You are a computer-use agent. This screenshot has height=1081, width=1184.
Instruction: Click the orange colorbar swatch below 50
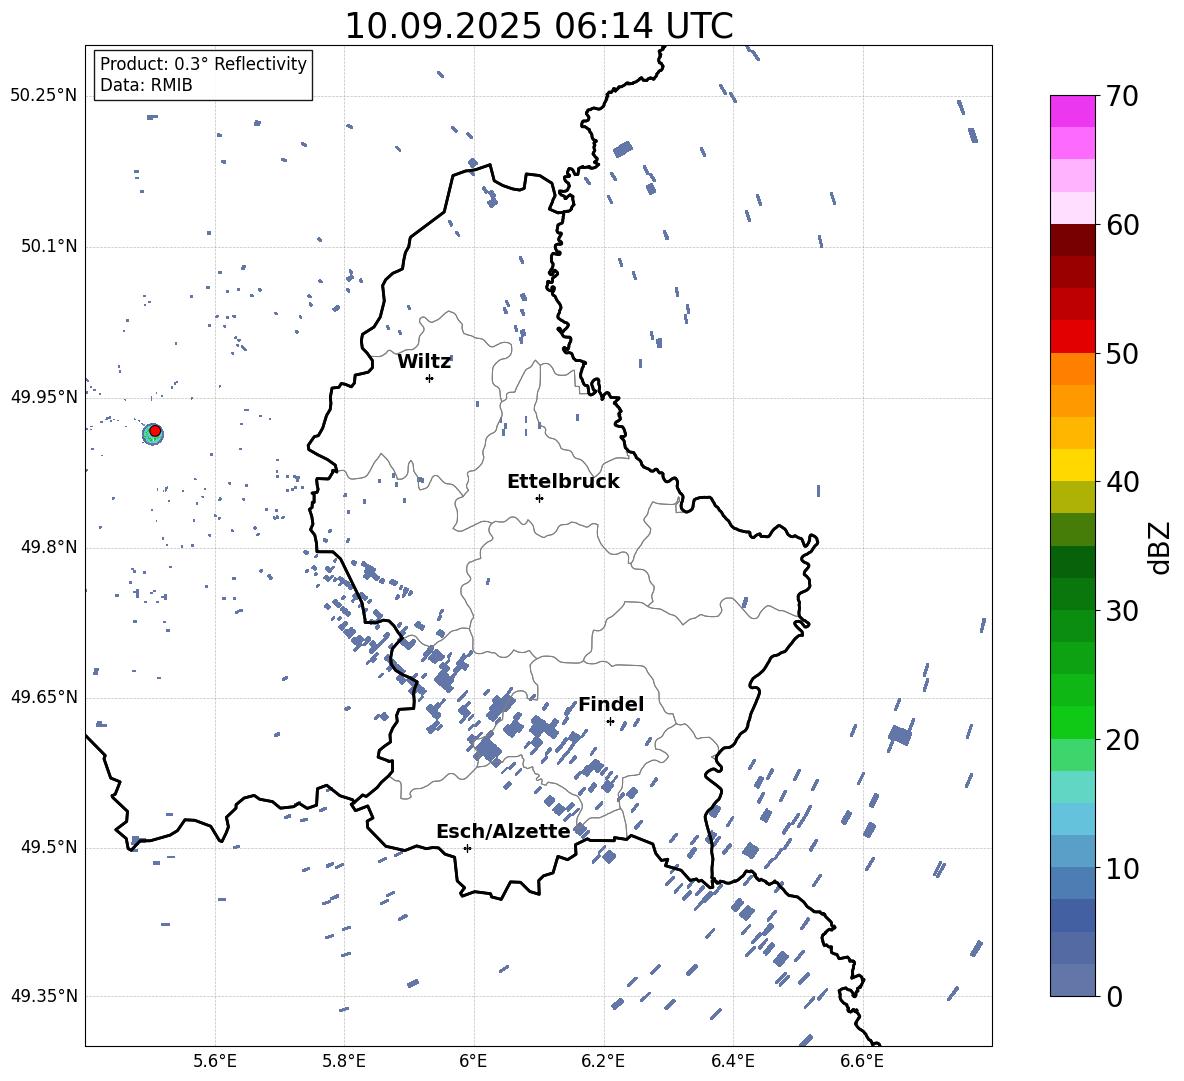(1072, 369)
